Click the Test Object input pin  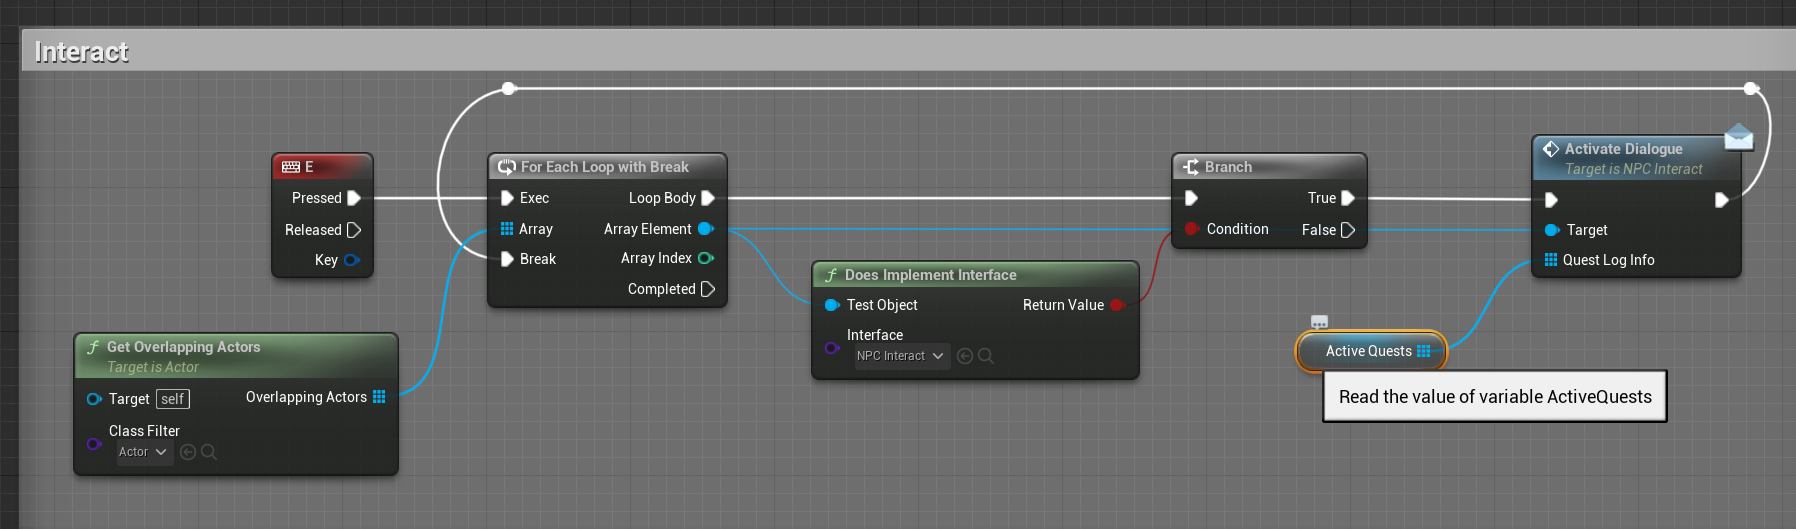(x=832, y=305)
